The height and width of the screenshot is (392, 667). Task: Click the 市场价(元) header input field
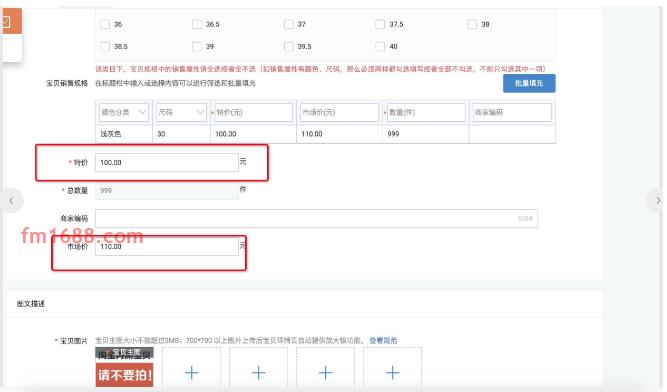339,112
